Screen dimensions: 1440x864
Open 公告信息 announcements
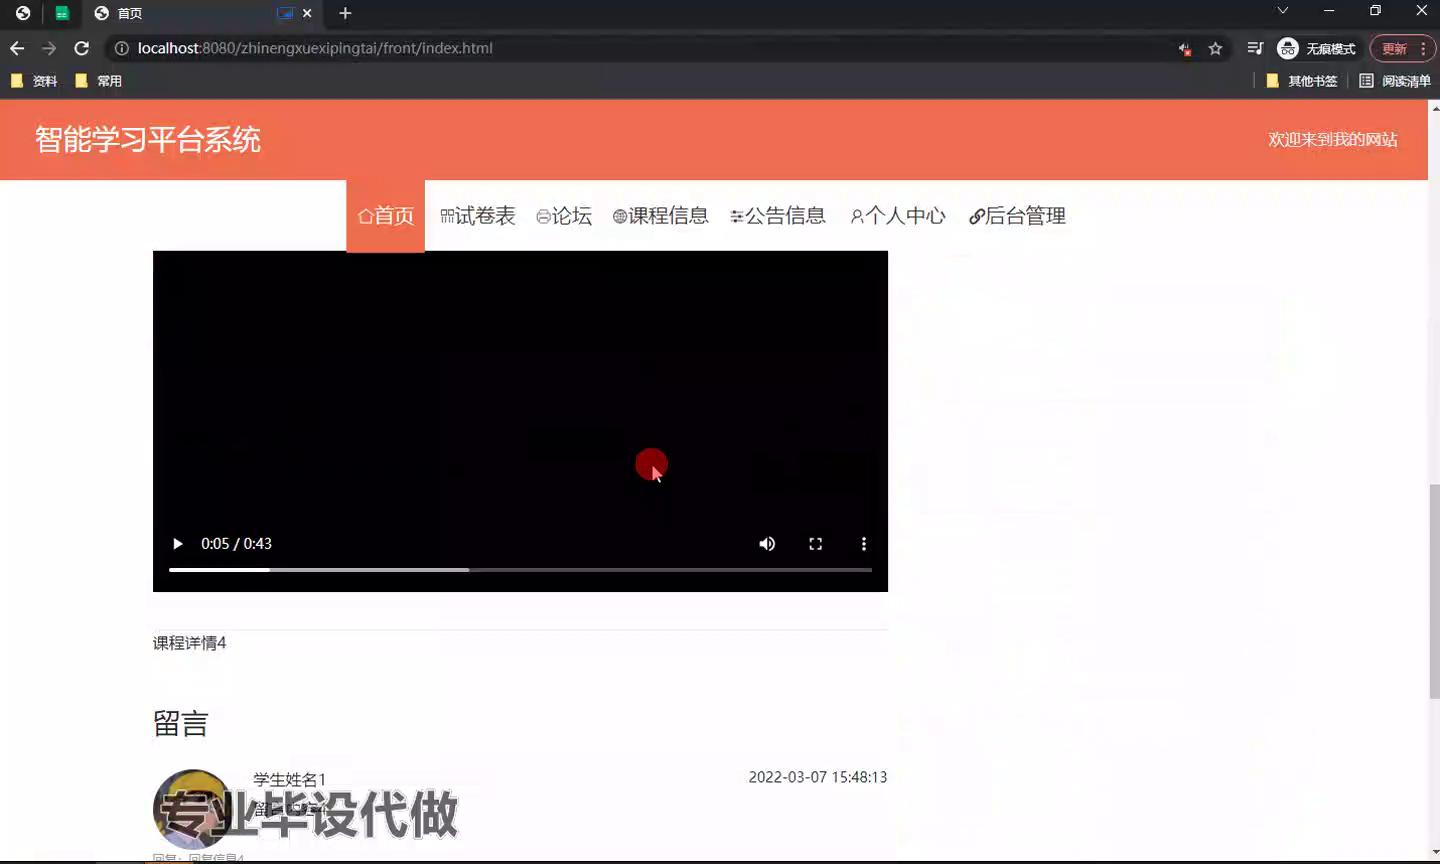[x=778, y=216]
